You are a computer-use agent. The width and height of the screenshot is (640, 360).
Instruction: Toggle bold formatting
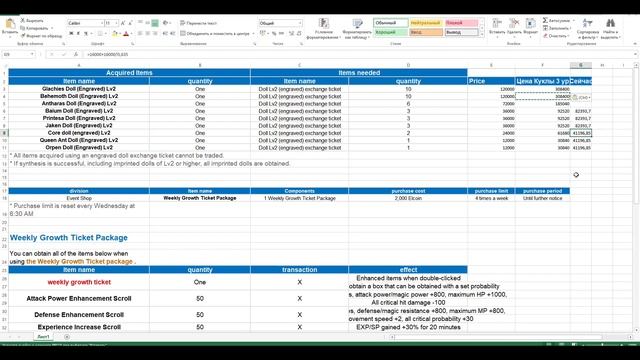(x=71, y=33)
